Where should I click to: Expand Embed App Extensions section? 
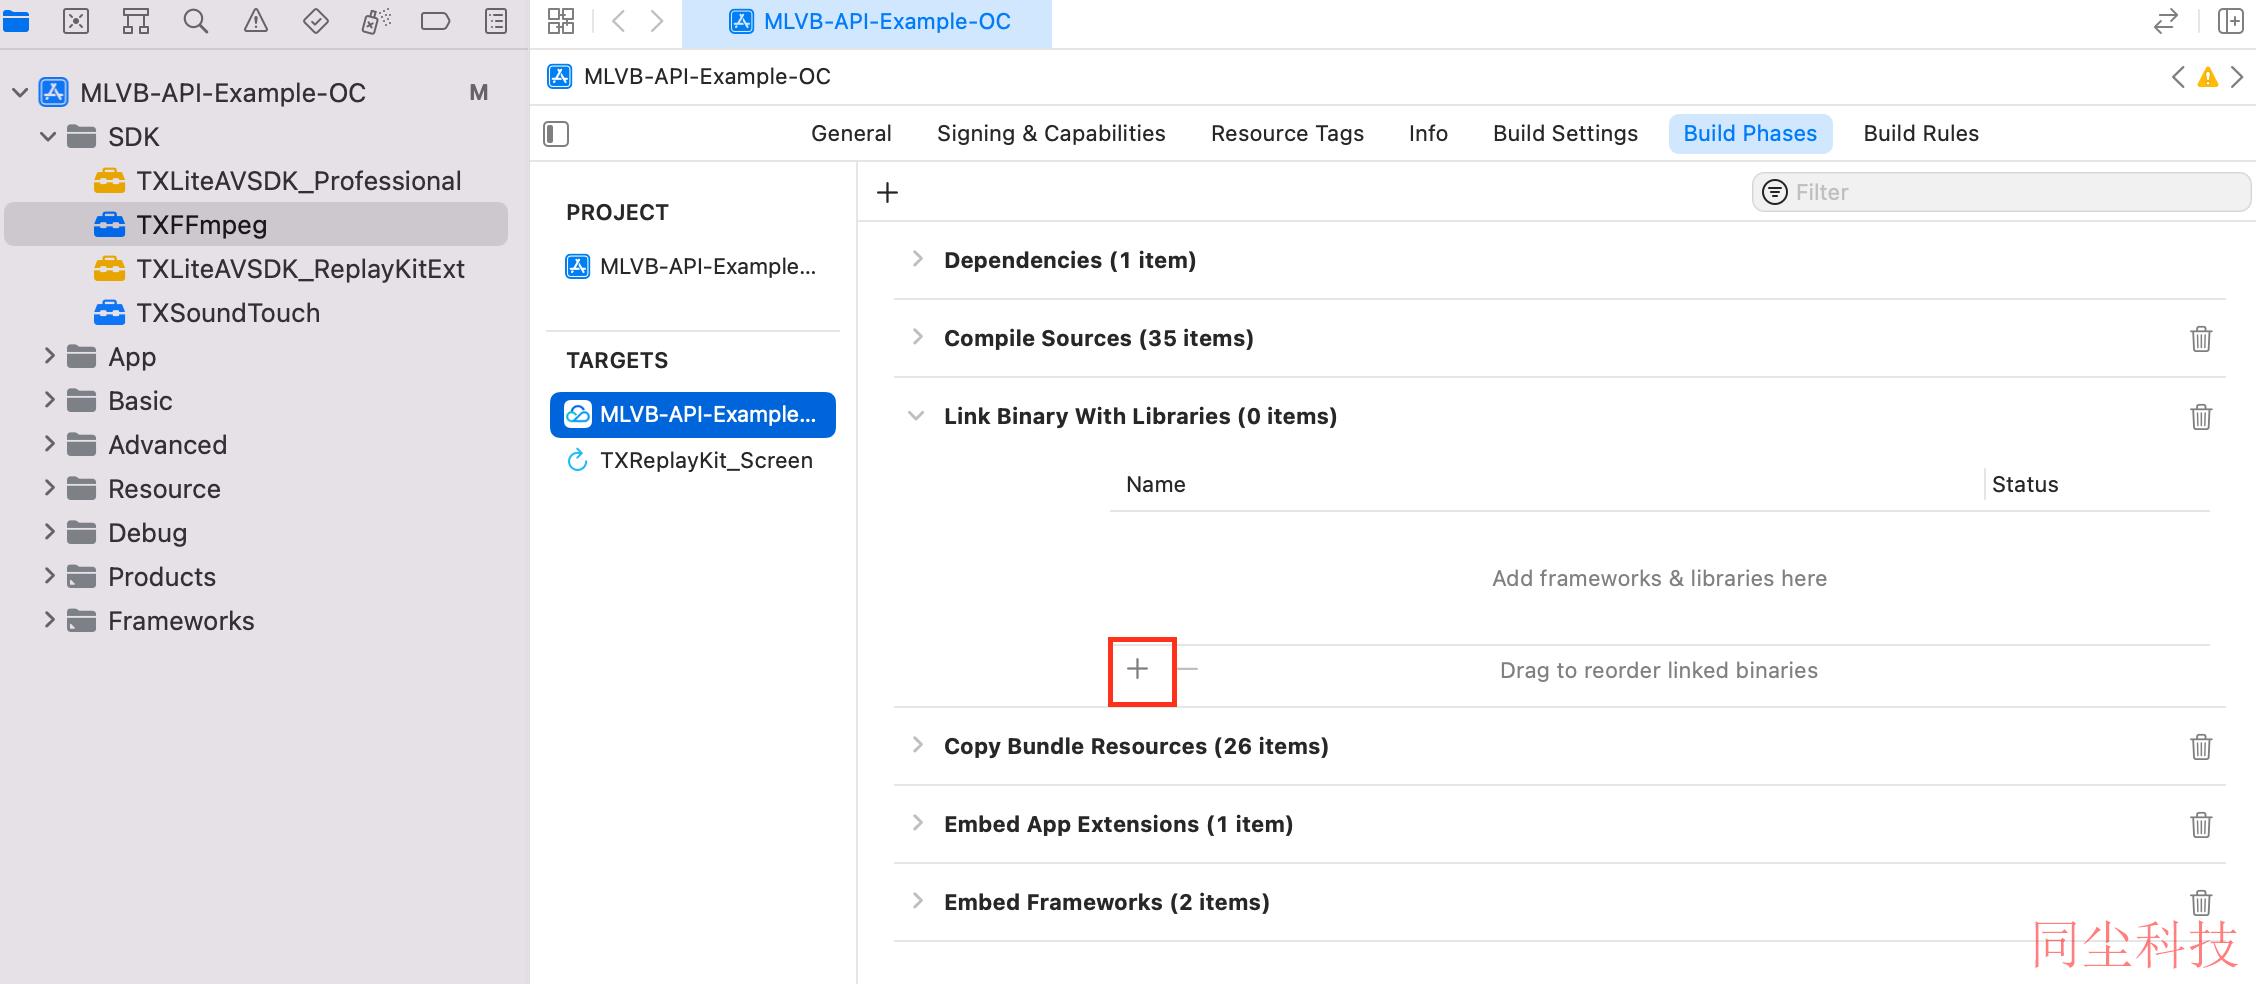pyautogui.click(x=917, y=823)
